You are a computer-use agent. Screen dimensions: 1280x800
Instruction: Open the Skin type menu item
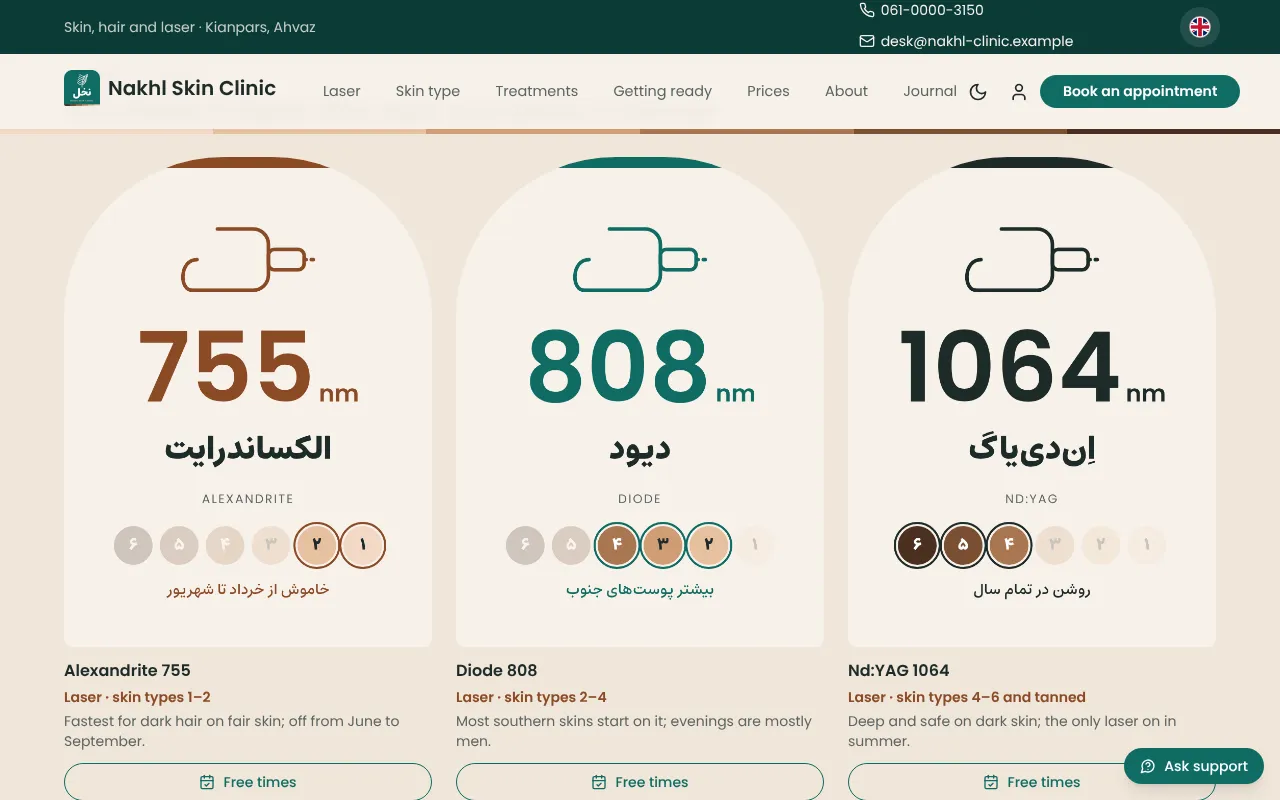point(428,91)
